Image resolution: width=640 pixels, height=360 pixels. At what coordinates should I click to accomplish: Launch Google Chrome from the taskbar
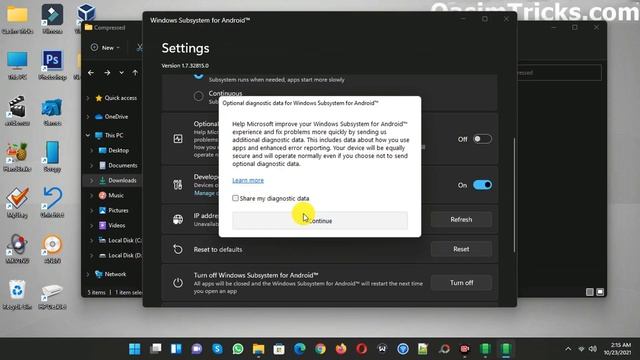(x=320, y=349)
